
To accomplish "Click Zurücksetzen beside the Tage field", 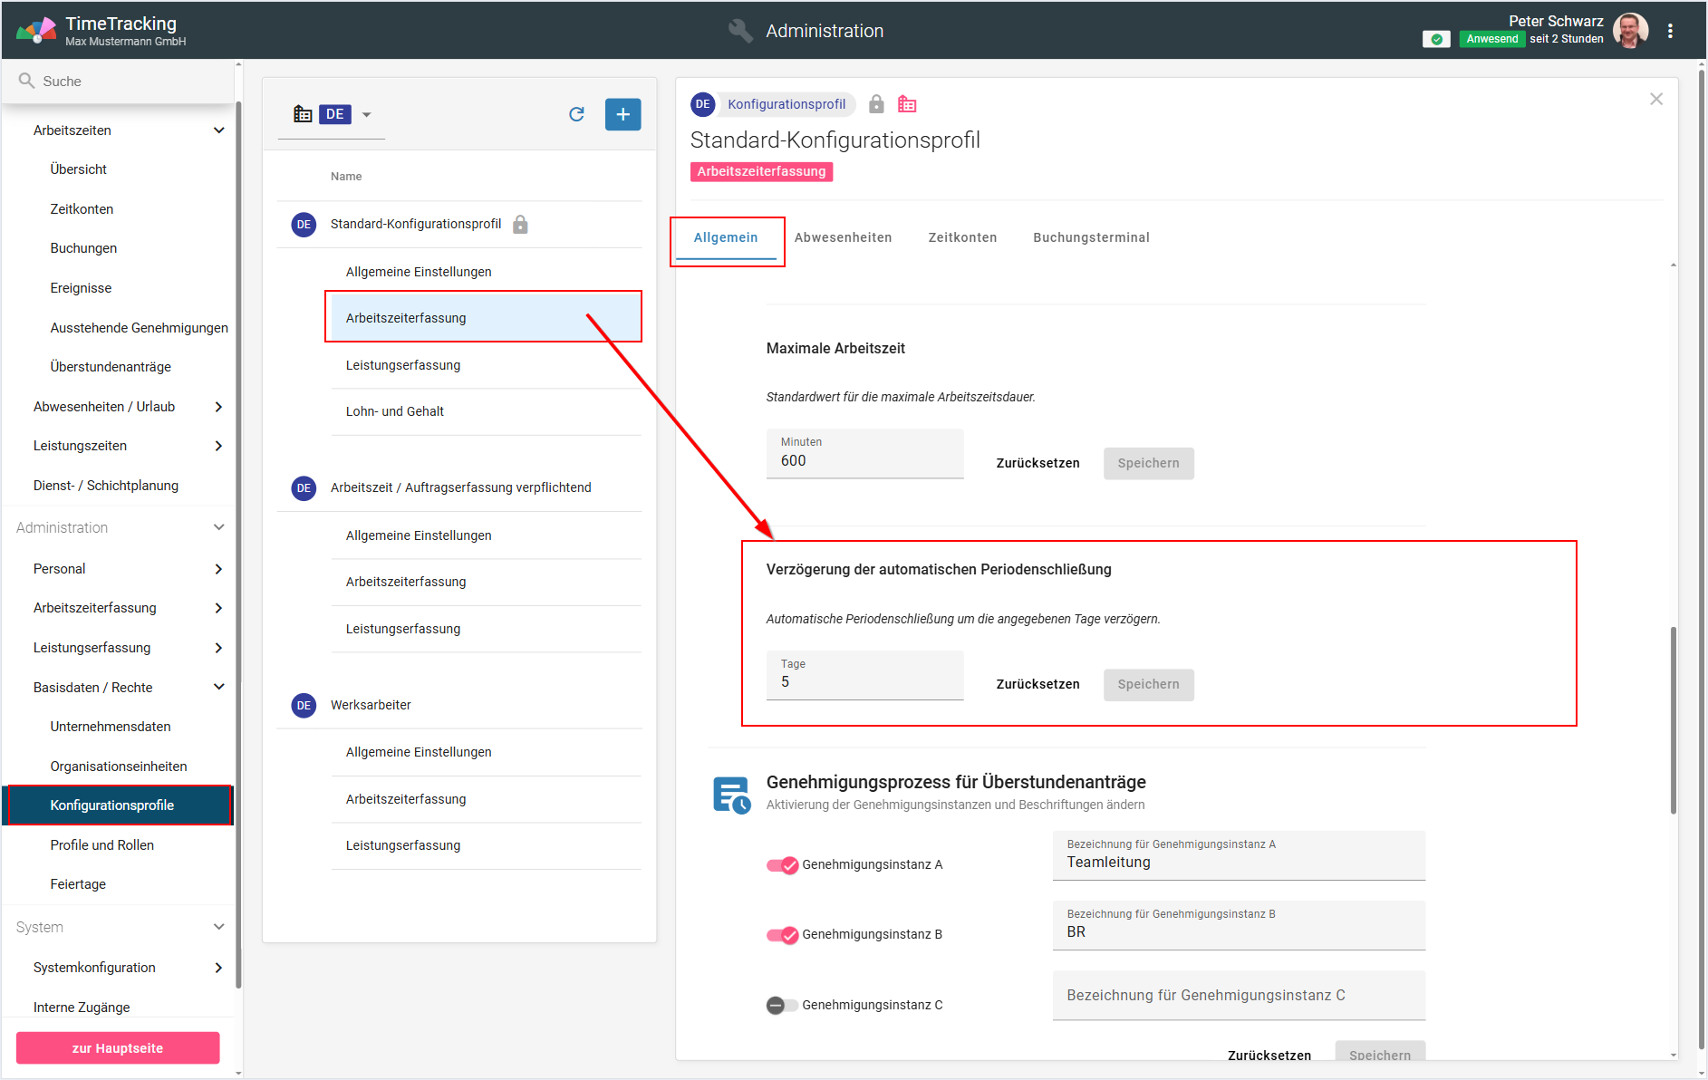I will pos(1037,685).
